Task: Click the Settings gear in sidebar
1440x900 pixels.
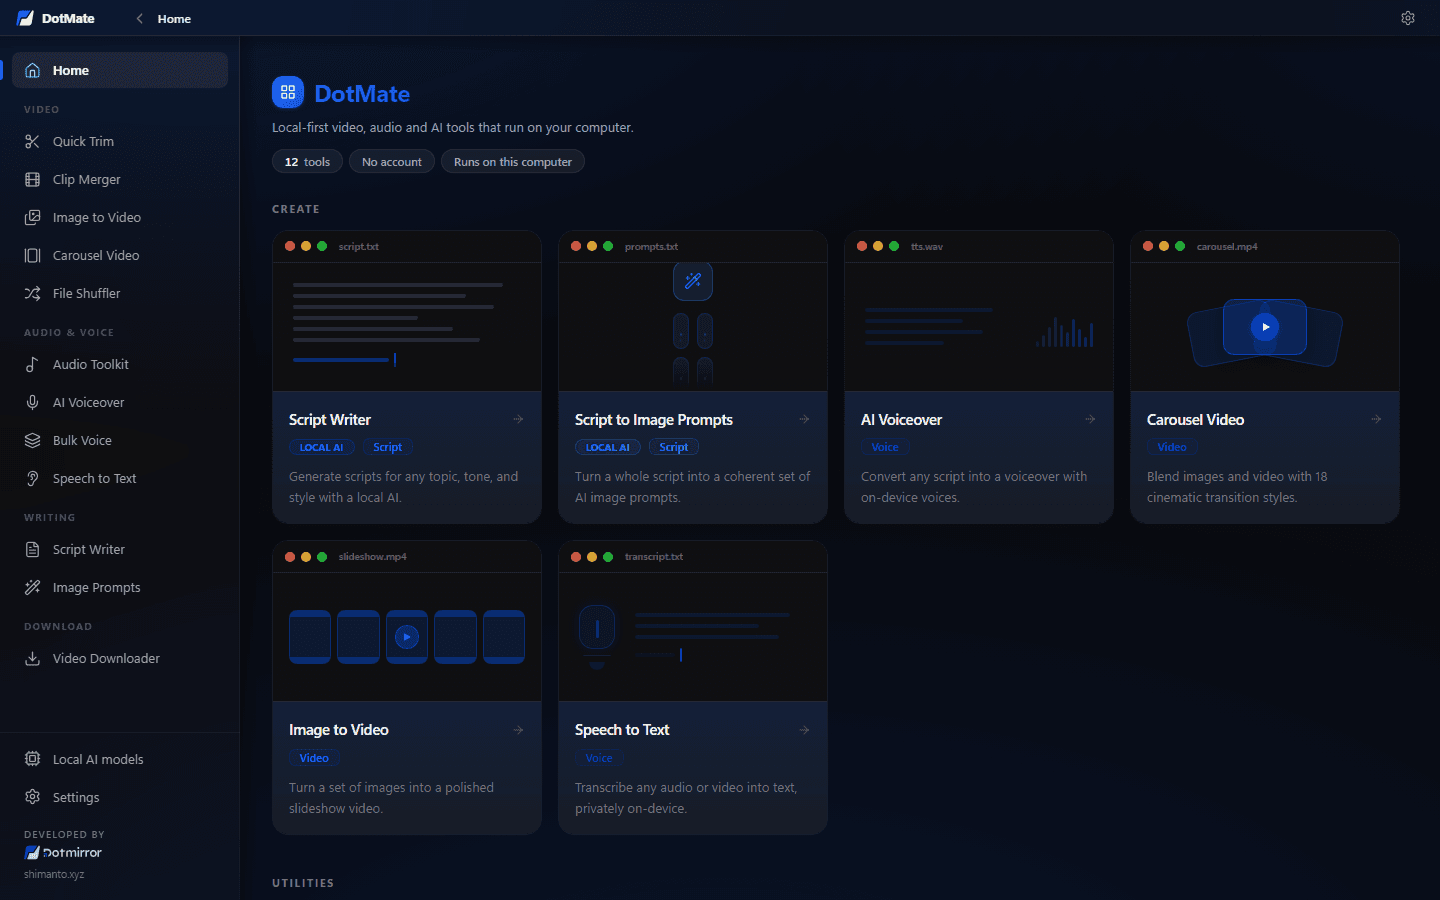Action: [32, 797]
